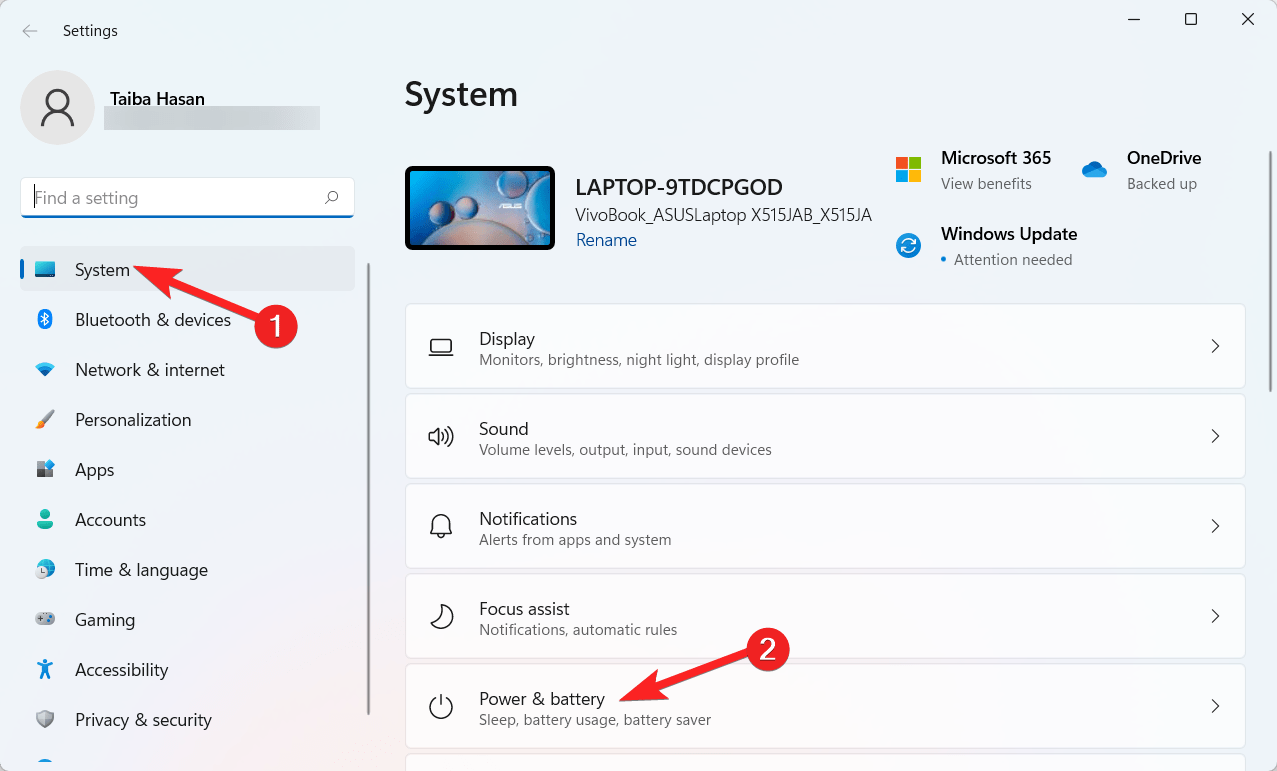
Task: Go to Gaming settings
Action: (188, 619)
